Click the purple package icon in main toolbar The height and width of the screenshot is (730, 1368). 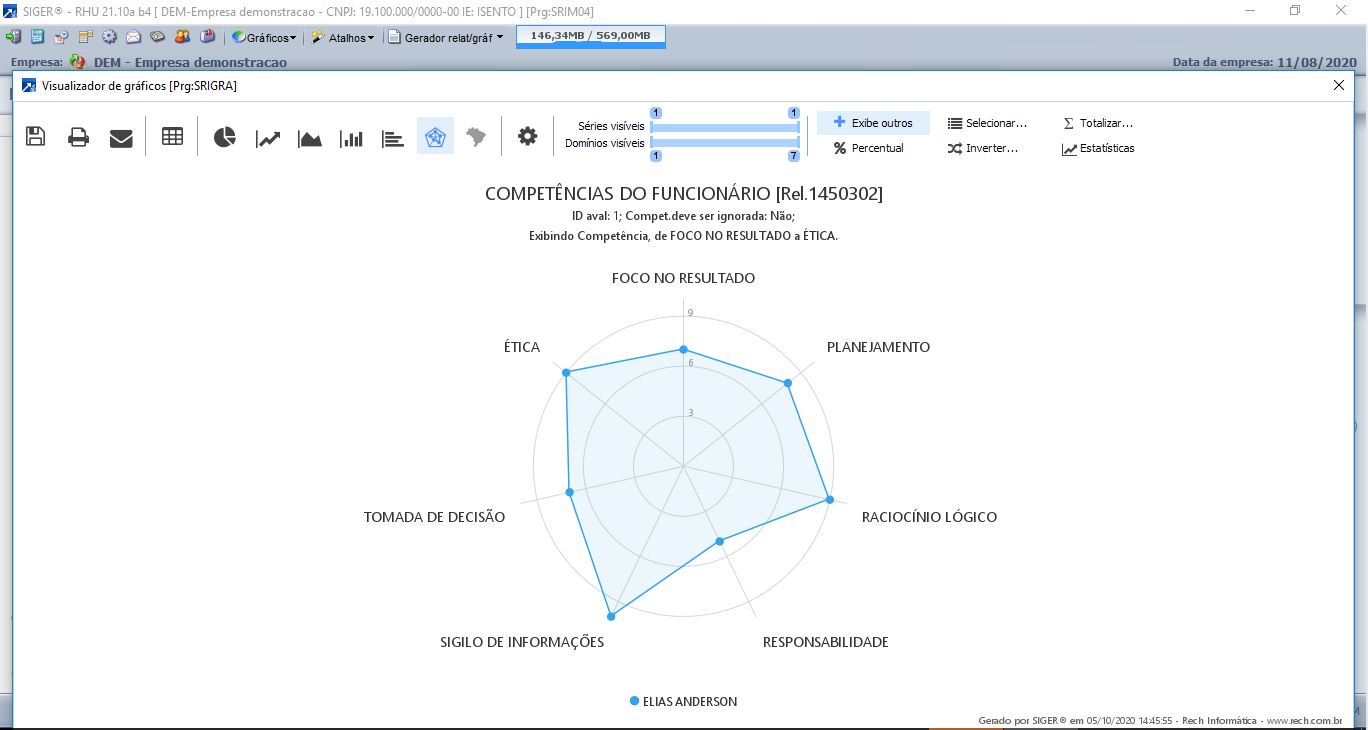click(x=207, y=37)
